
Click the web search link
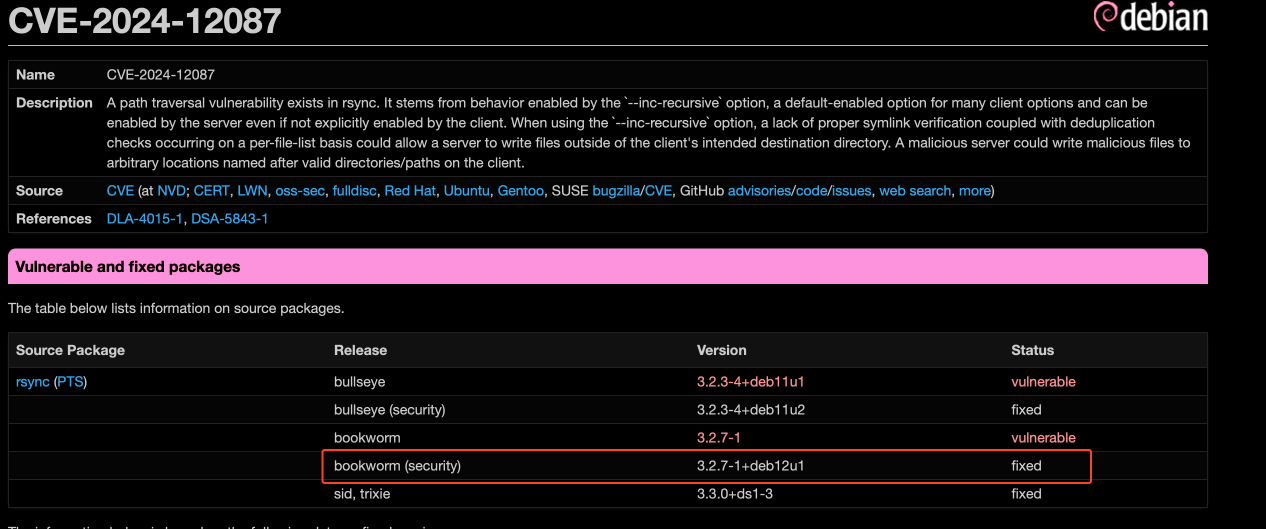coord(914,191)
